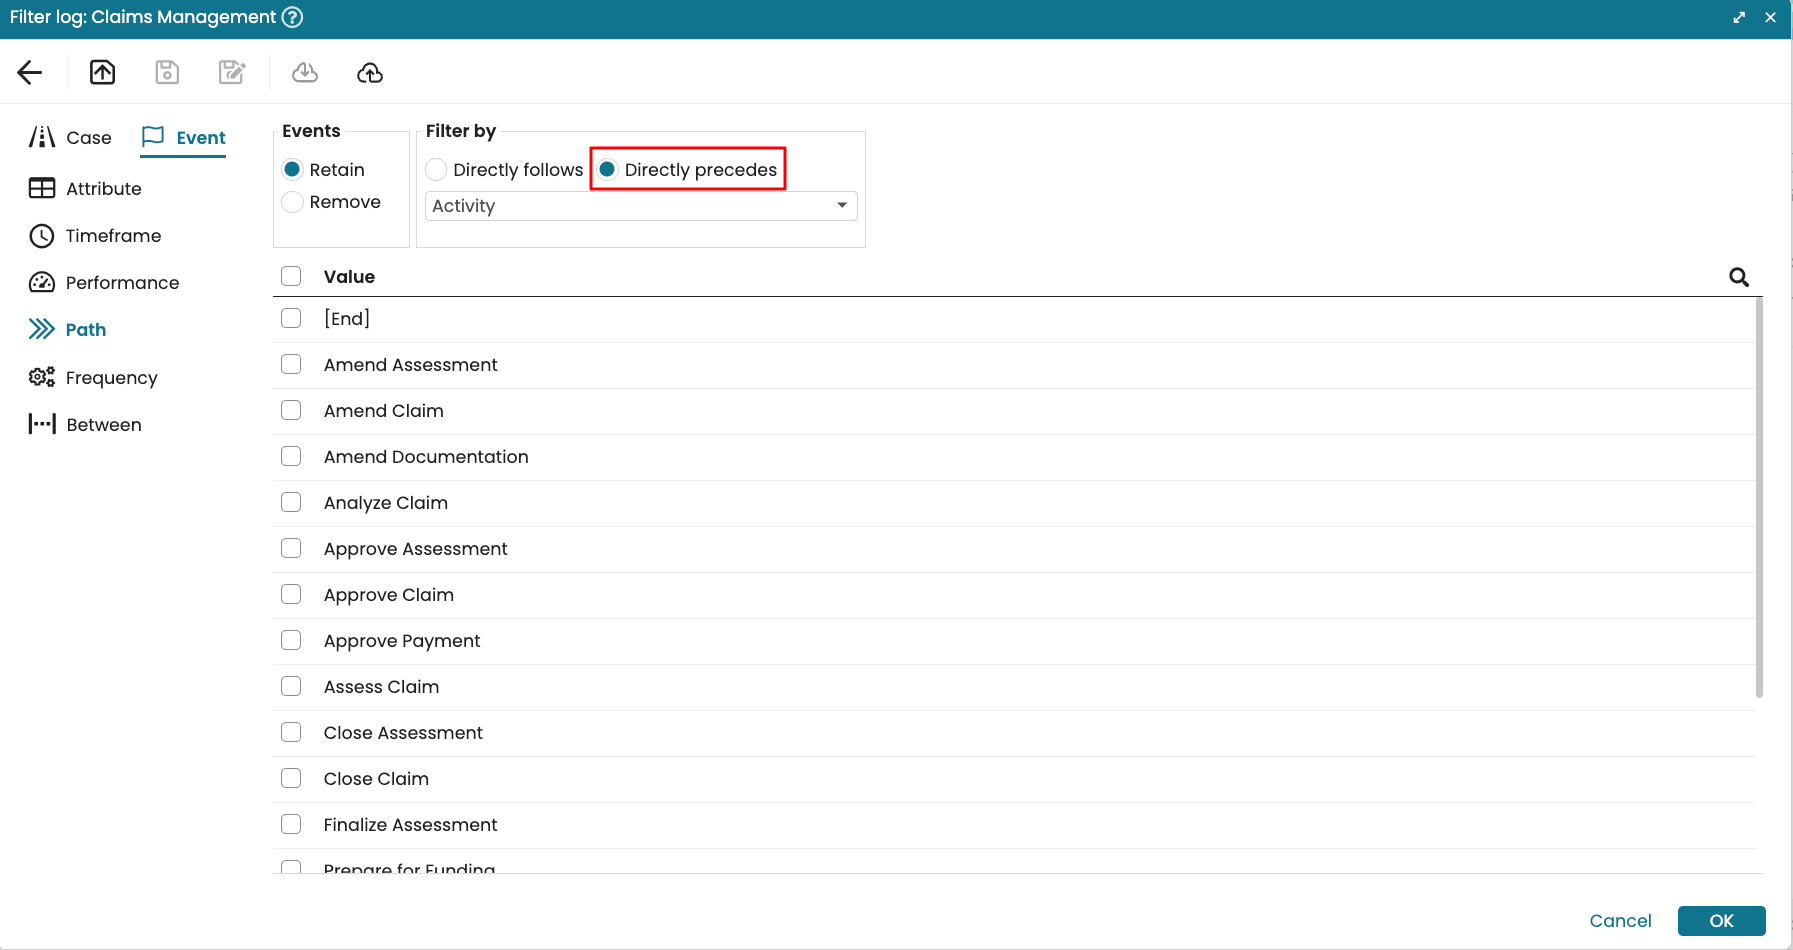
Task: Tick the Amend Assessment checkbox
Action: [x=291, y=365]
